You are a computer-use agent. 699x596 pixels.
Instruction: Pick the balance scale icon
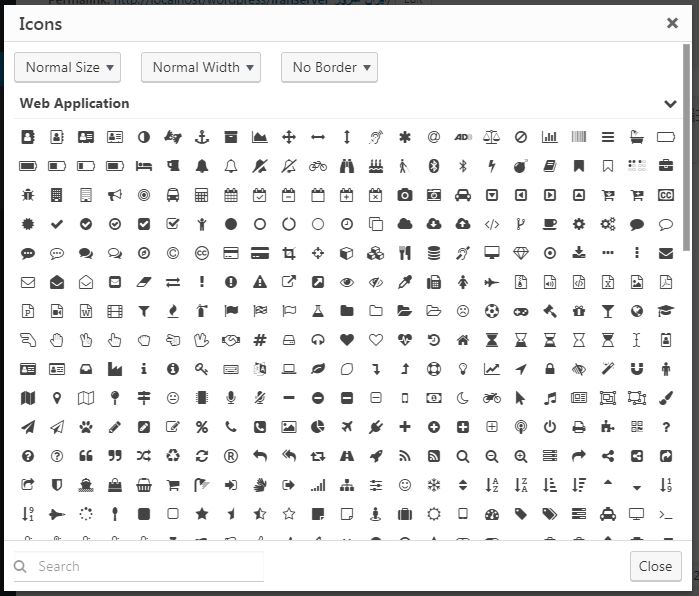[x=492, y=137]
